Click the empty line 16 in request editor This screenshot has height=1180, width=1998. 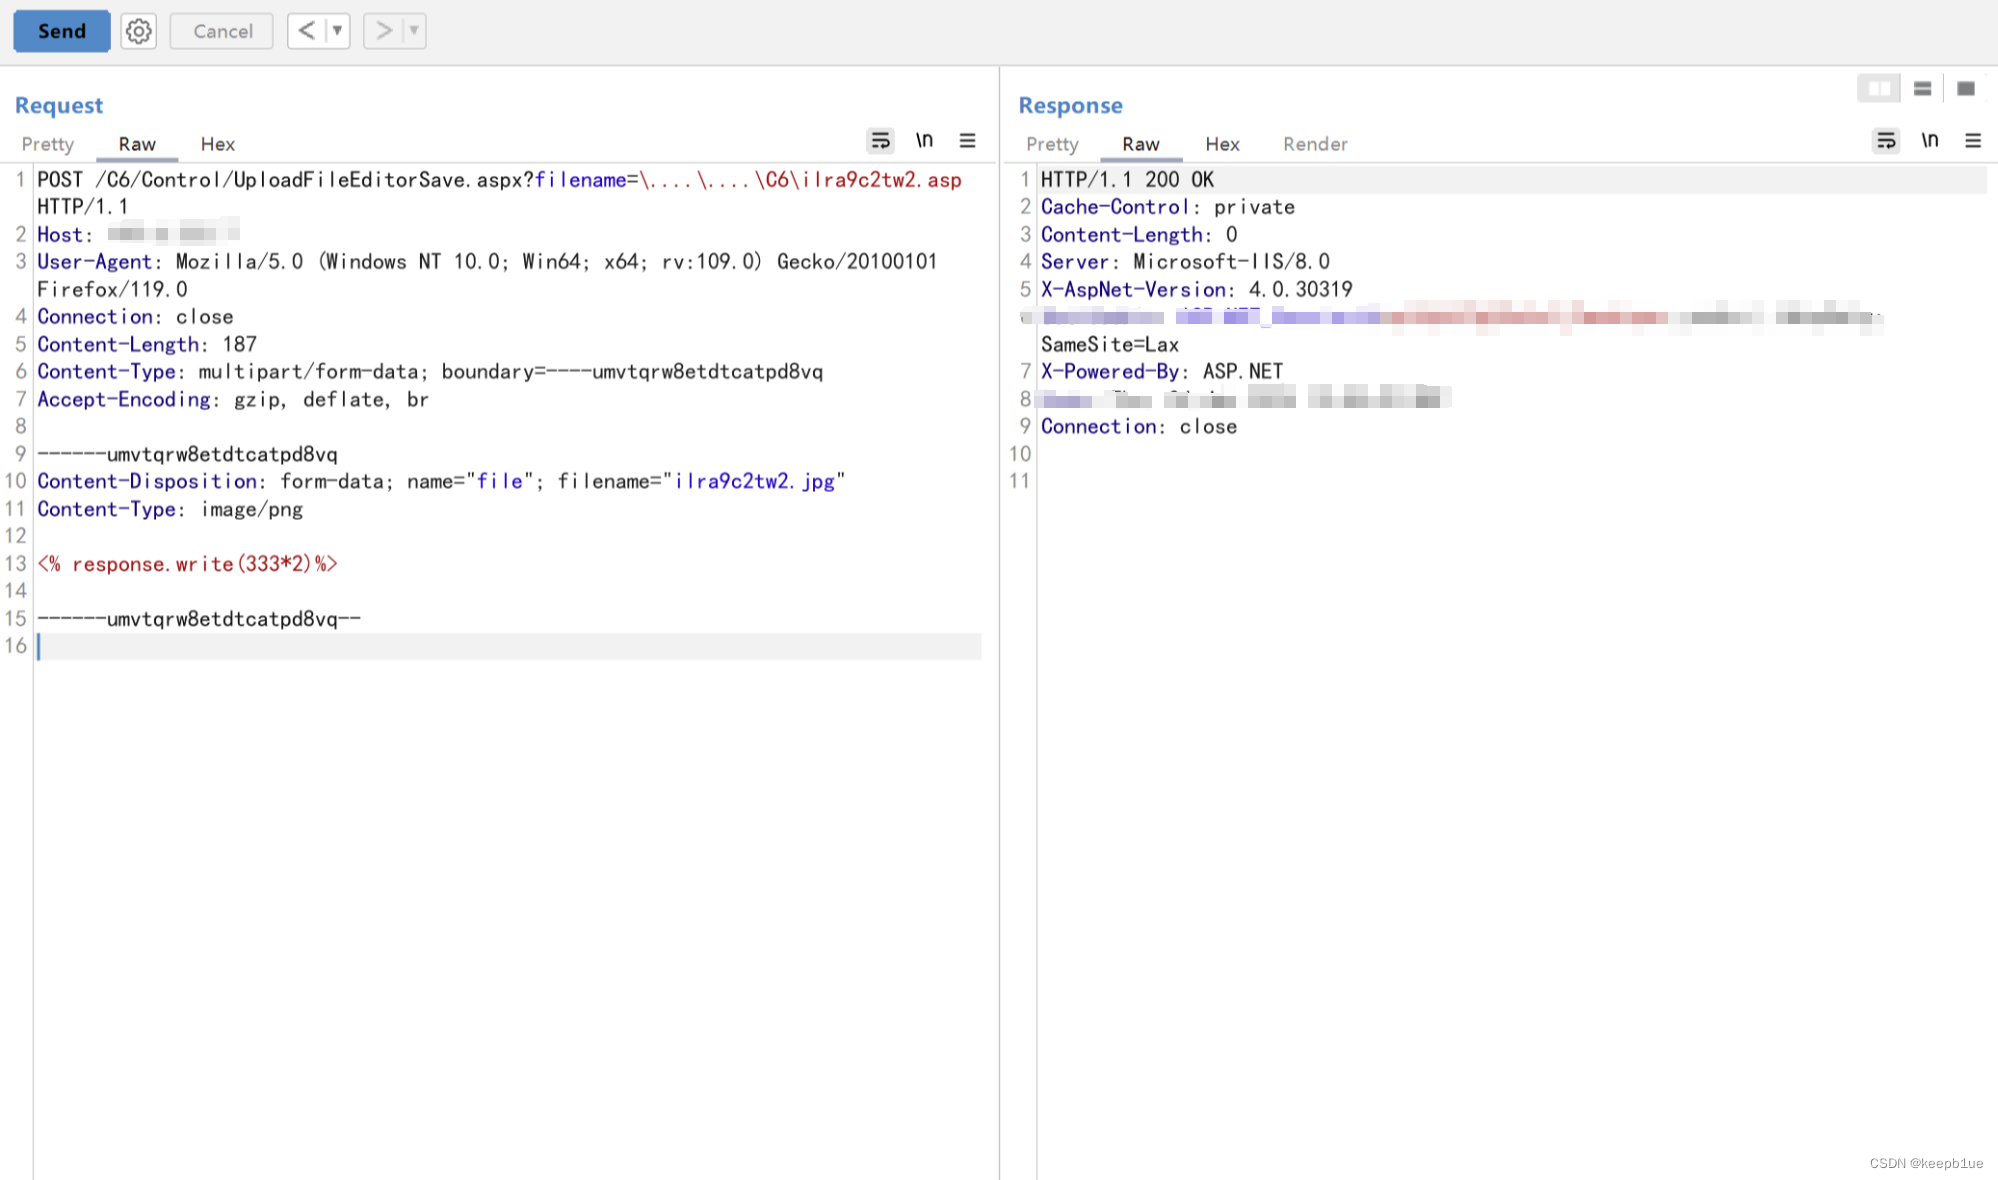tap(500, 646)
